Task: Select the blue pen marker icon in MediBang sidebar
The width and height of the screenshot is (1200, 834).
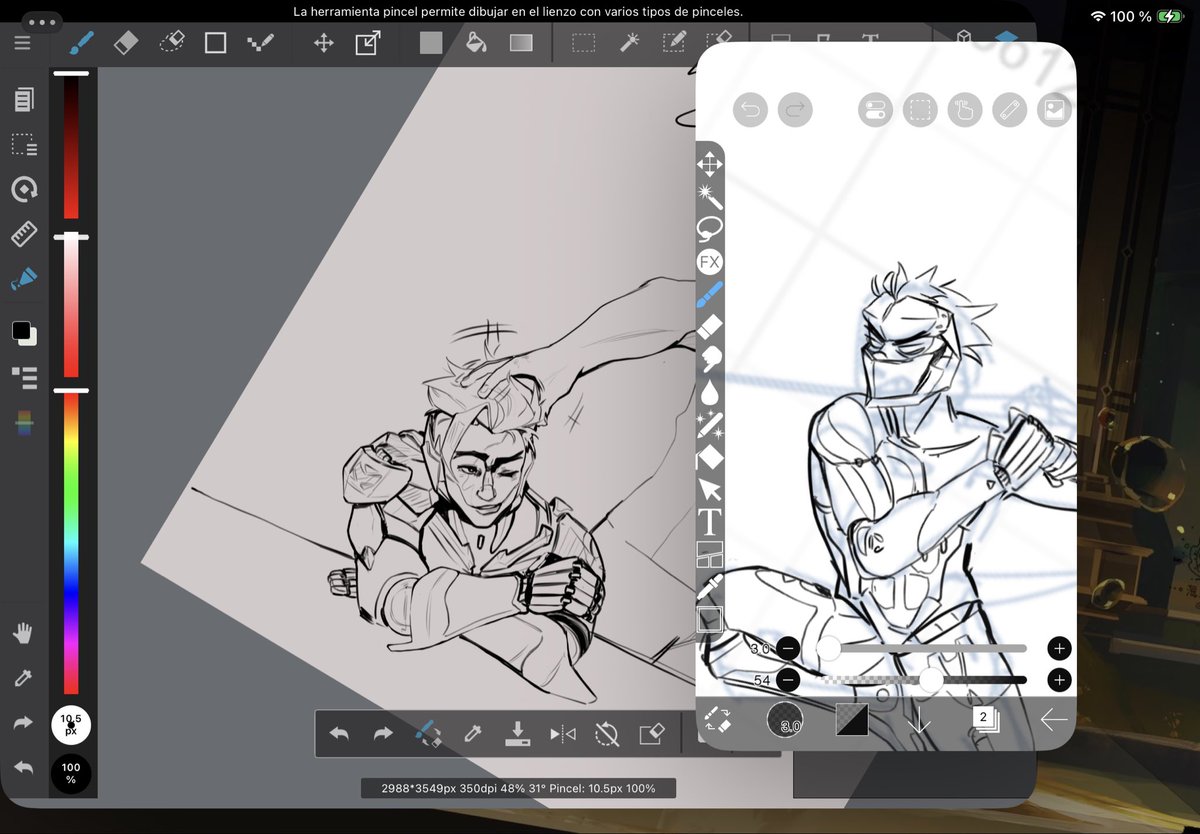Action: tap(24, 279)
